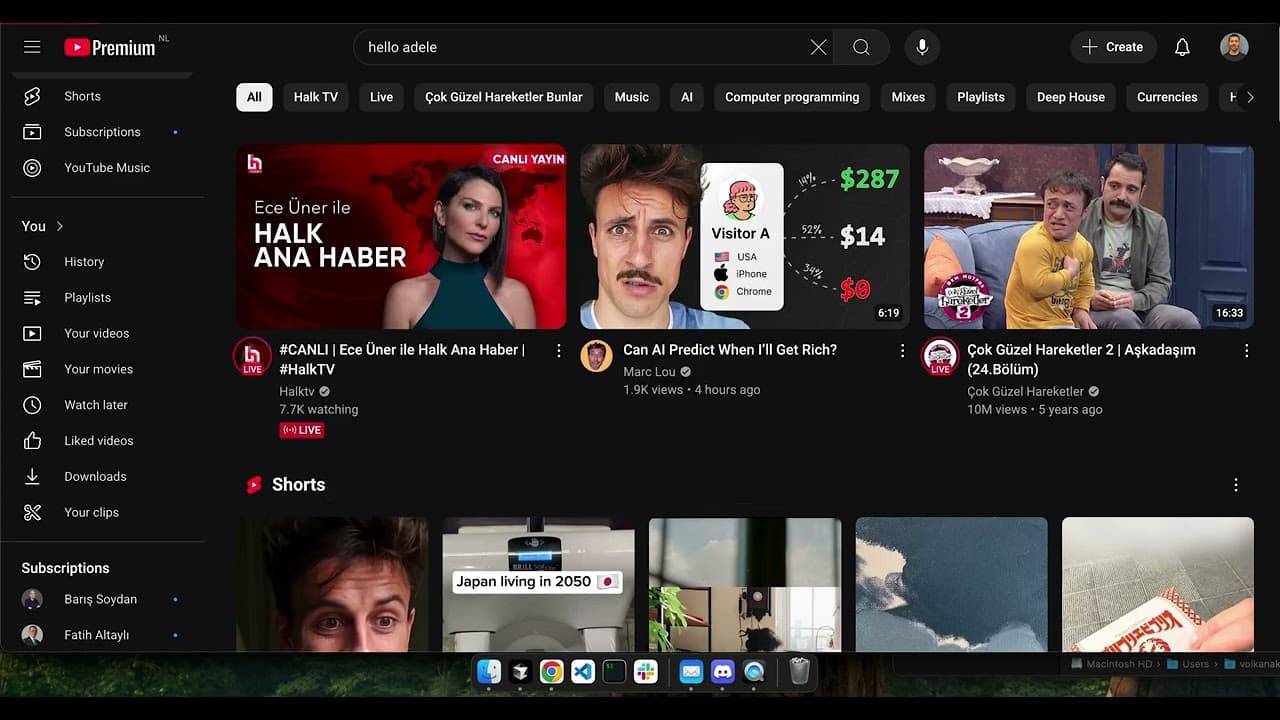Click the red LIVE badge under Halktv
This screenshot has height=720, width=1280.
[302, 430]
